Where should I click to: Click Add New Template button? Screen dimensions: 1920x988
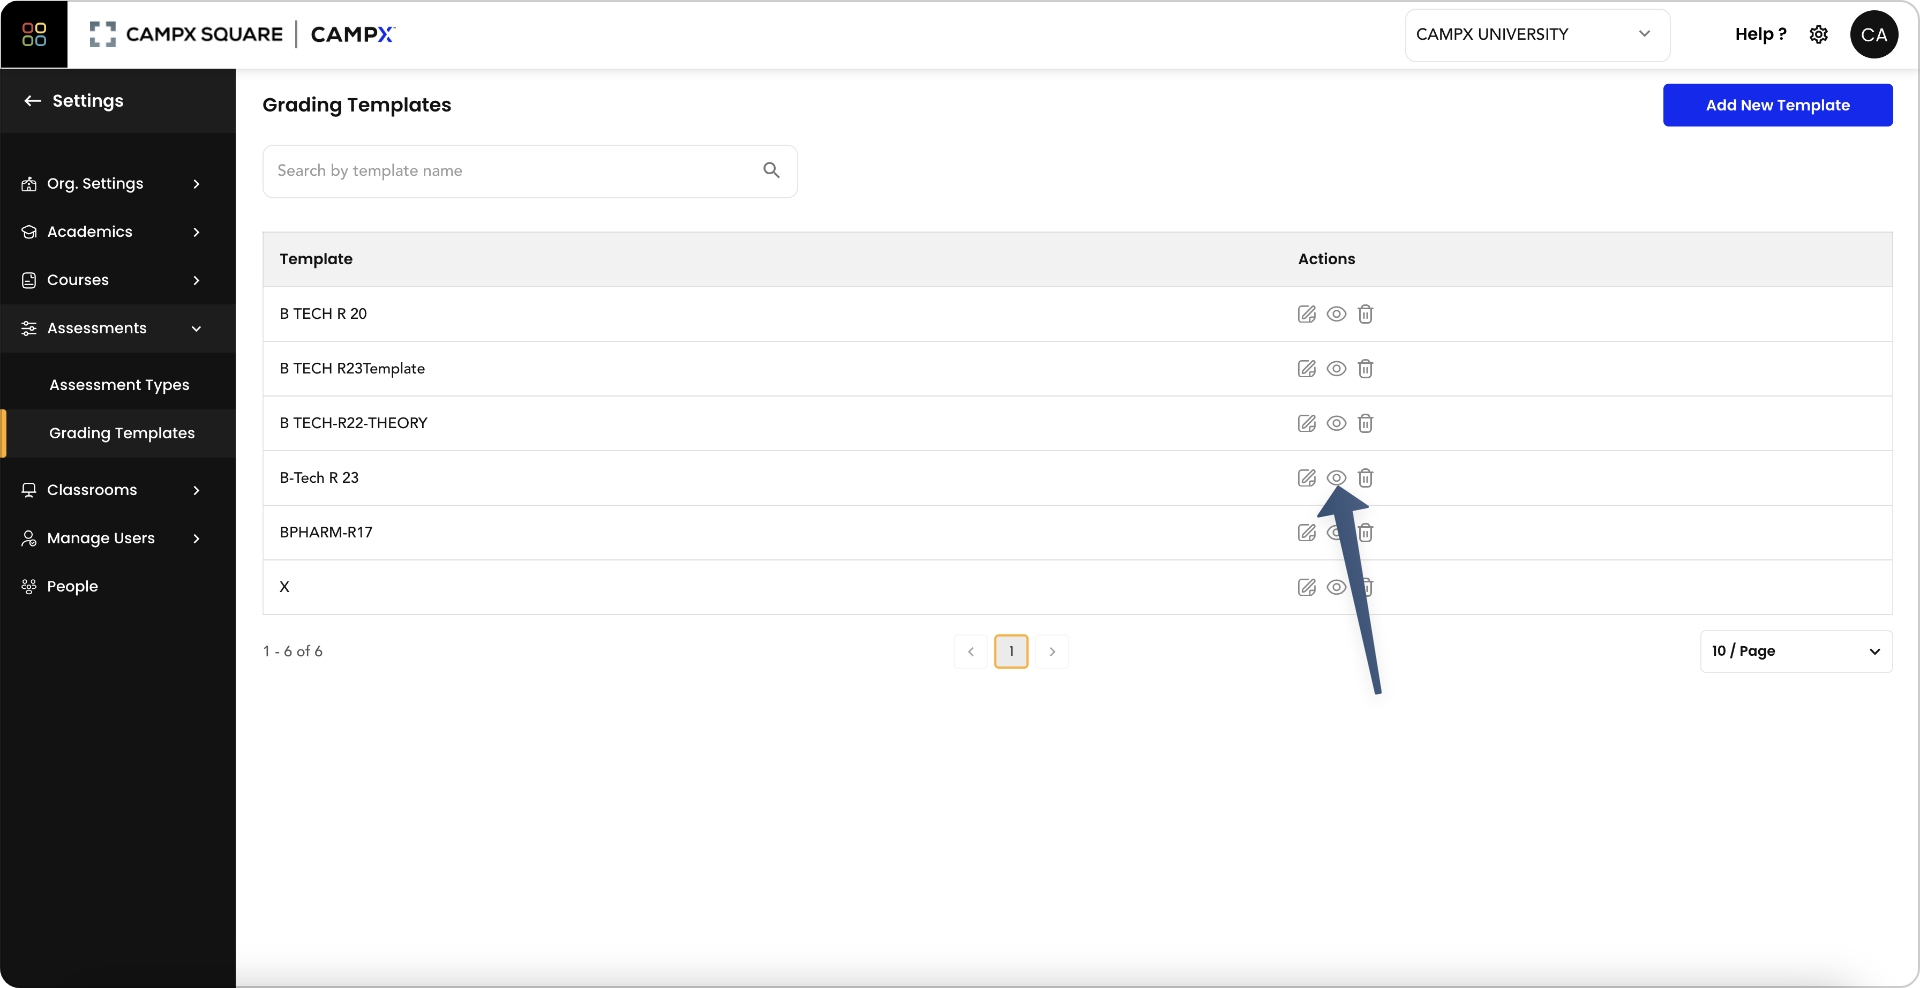1777,105
